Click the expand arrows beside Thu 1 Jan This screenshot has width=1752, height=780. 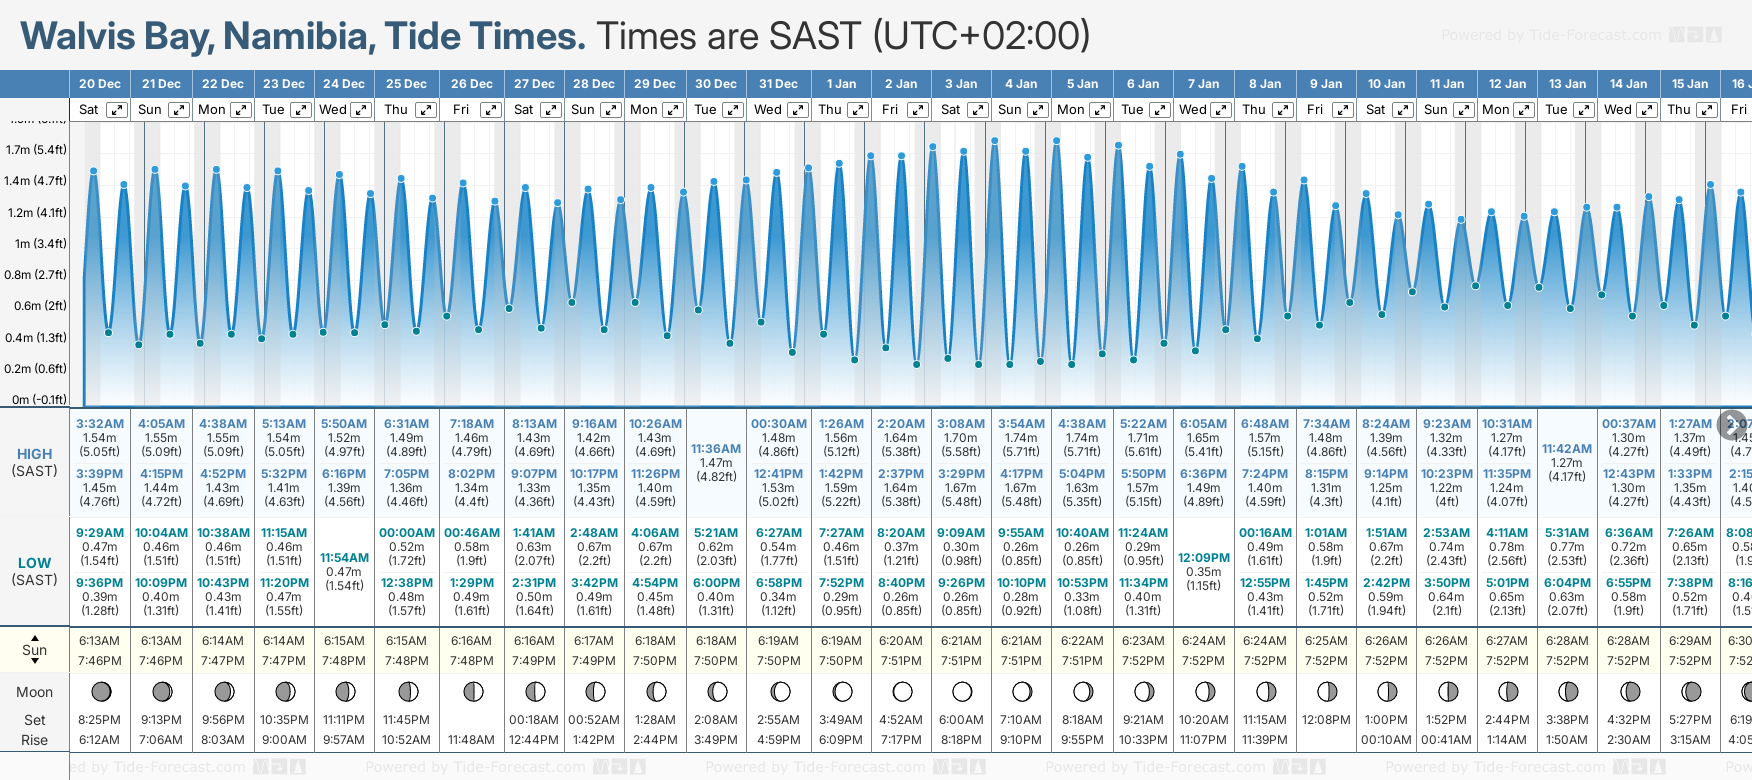857,110
